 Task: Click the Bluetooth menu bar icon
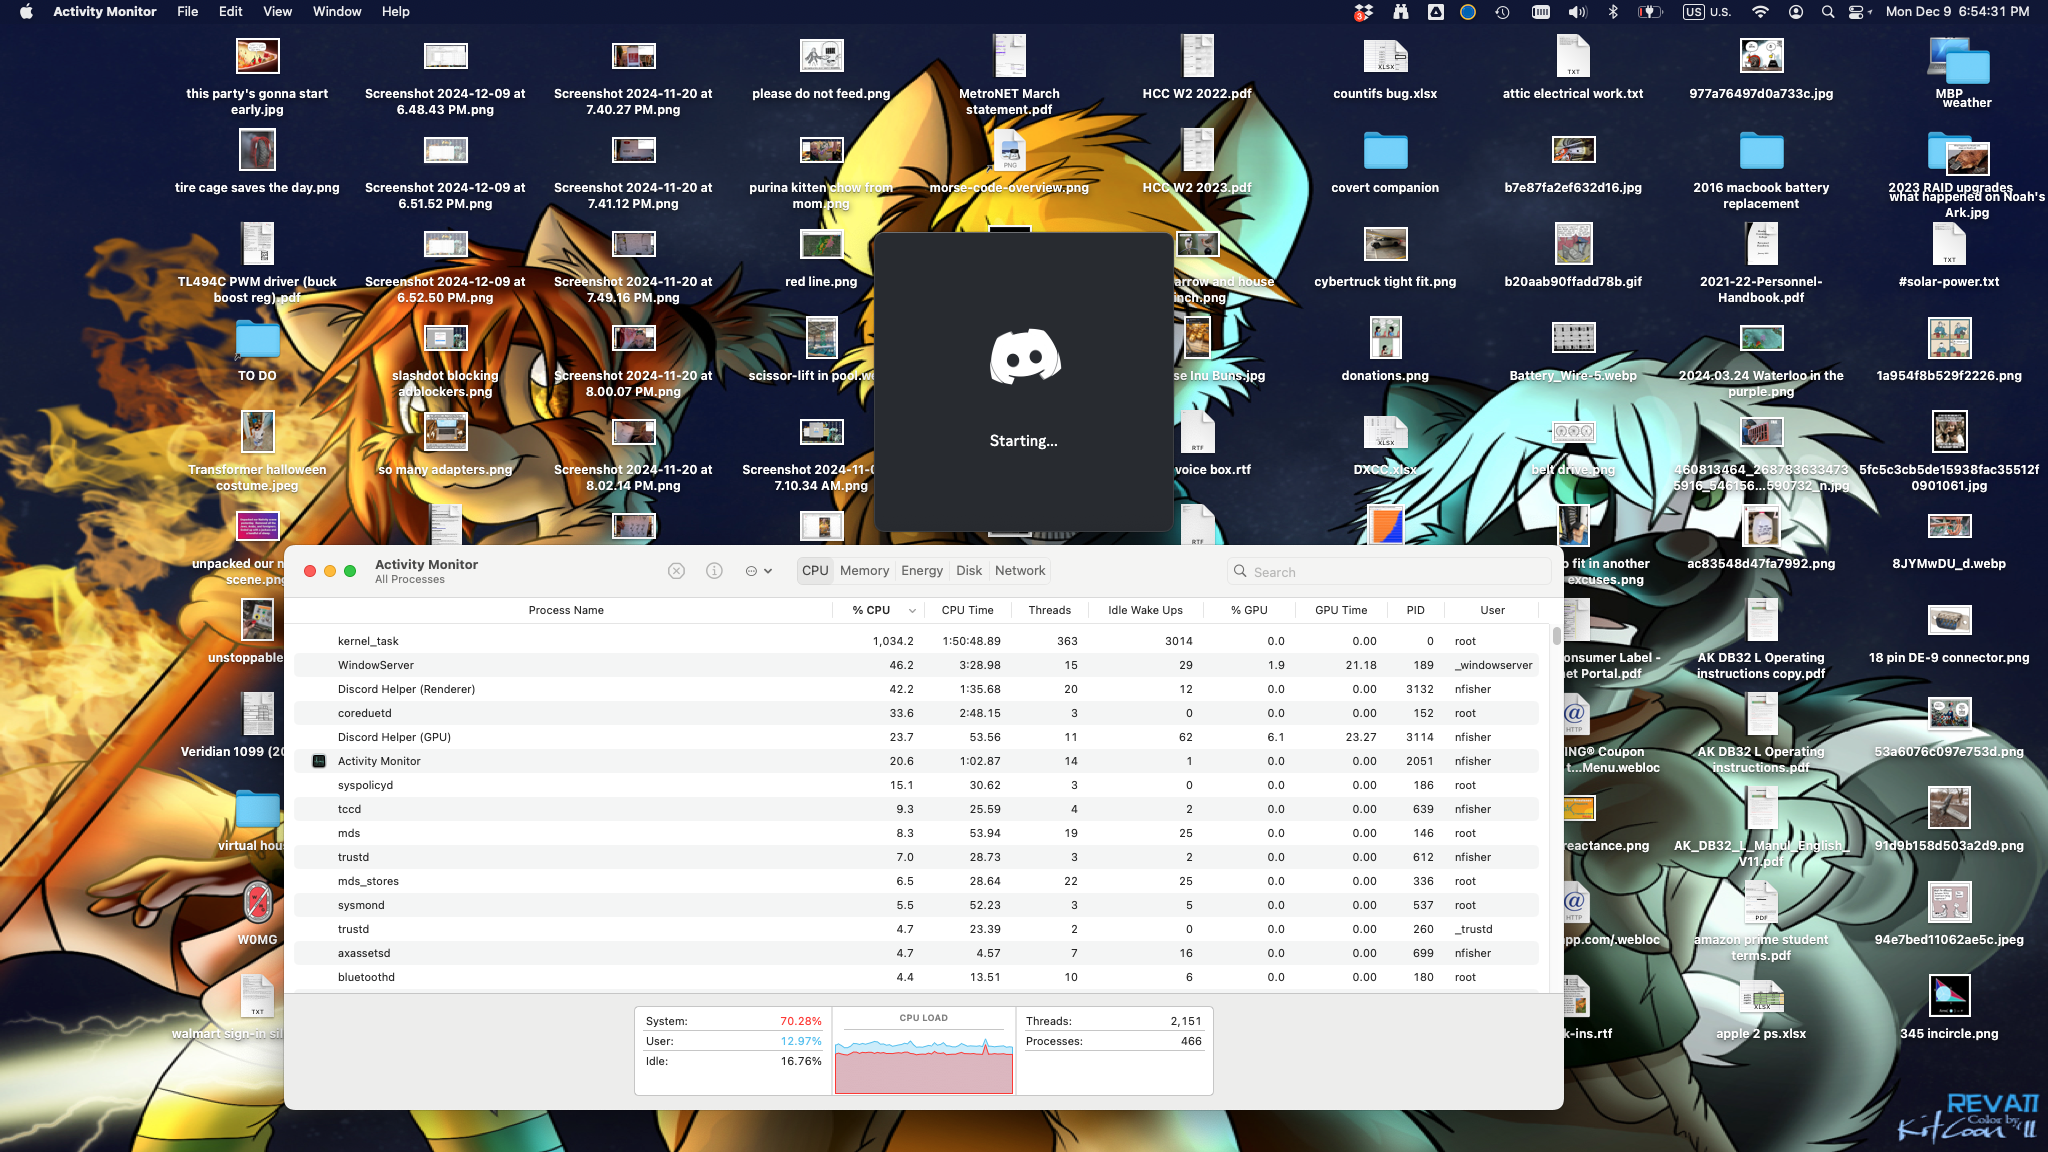[1612, 12]
